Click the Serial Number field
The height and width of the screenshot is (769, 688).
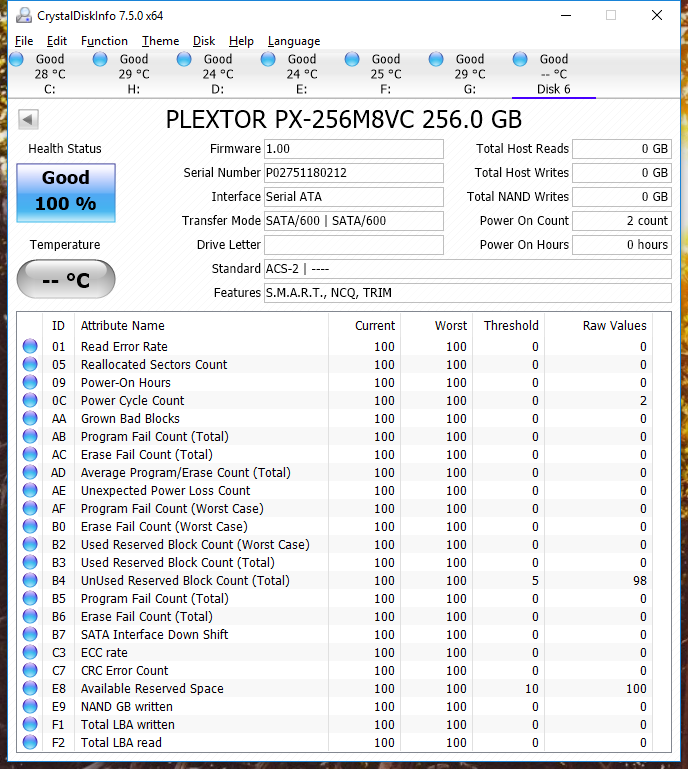click(x=353, y=173)
